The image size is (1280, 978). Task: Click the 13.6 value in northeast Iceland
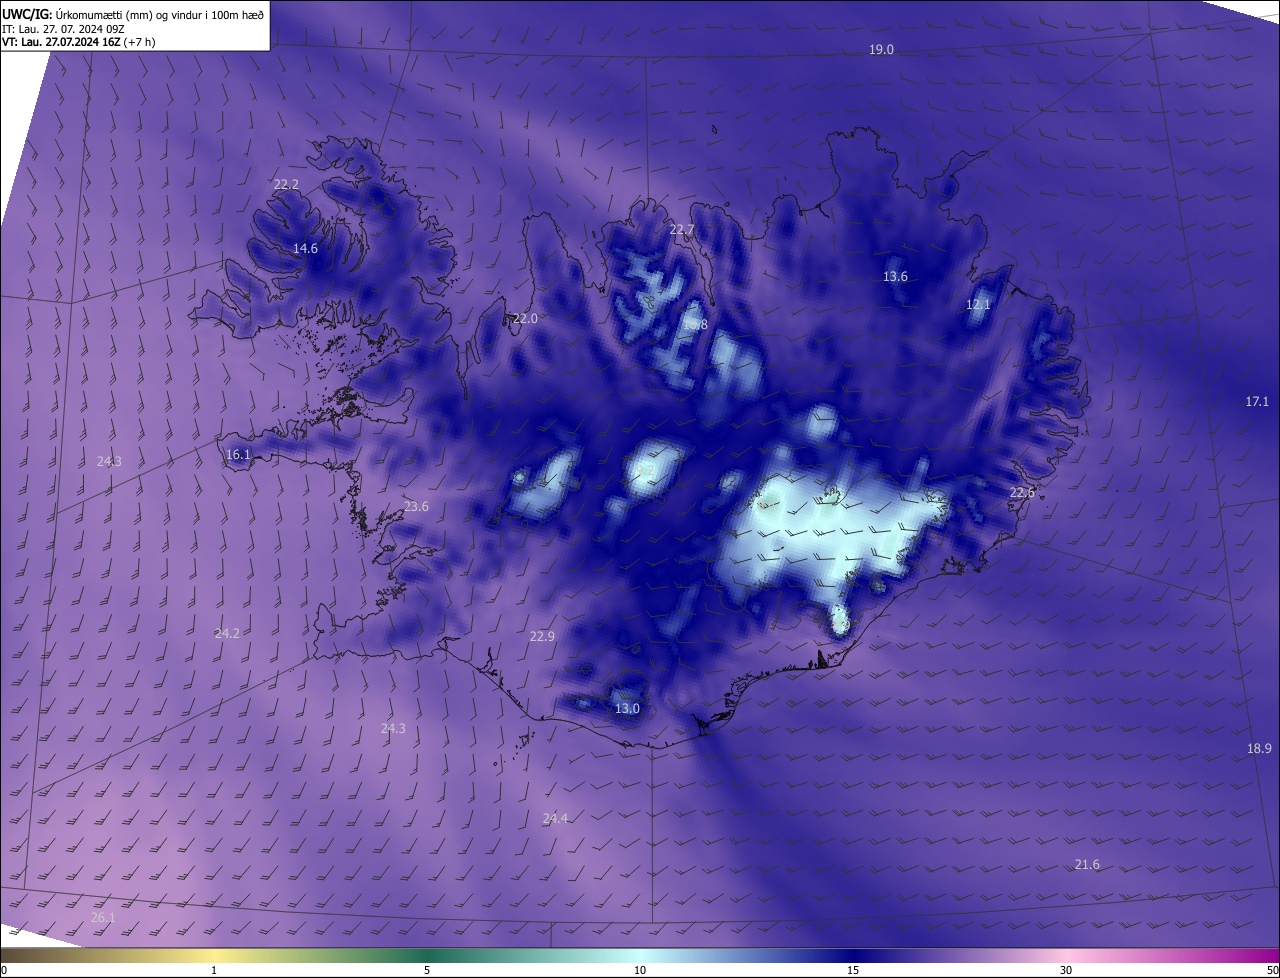[x=895, y=277]
